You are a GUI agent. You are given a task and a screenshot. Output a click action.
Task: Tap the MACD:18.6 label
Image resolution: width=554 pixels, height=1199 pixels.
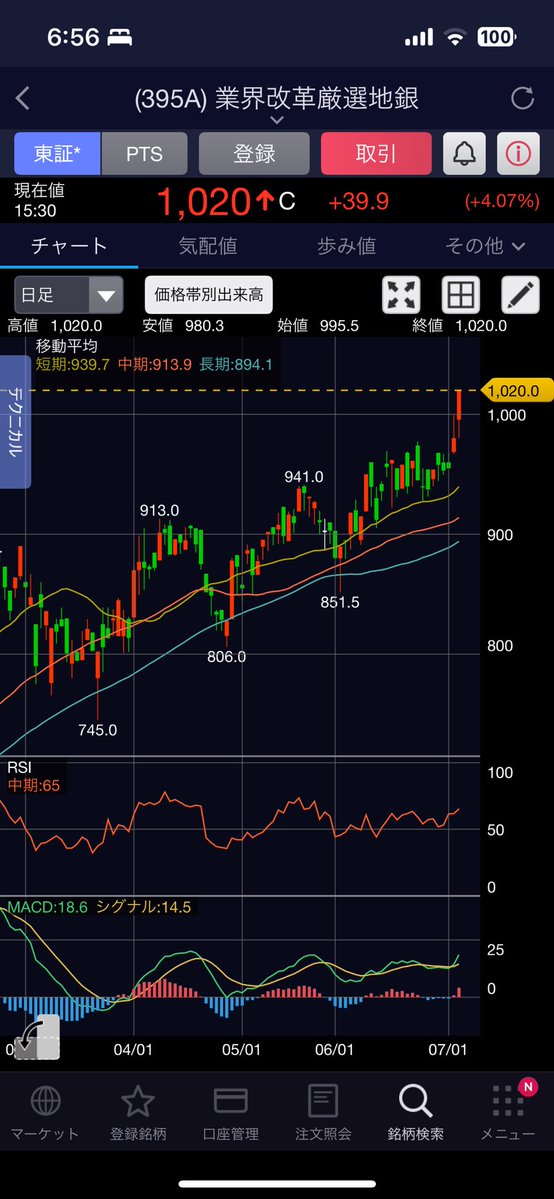click(47, 908)
